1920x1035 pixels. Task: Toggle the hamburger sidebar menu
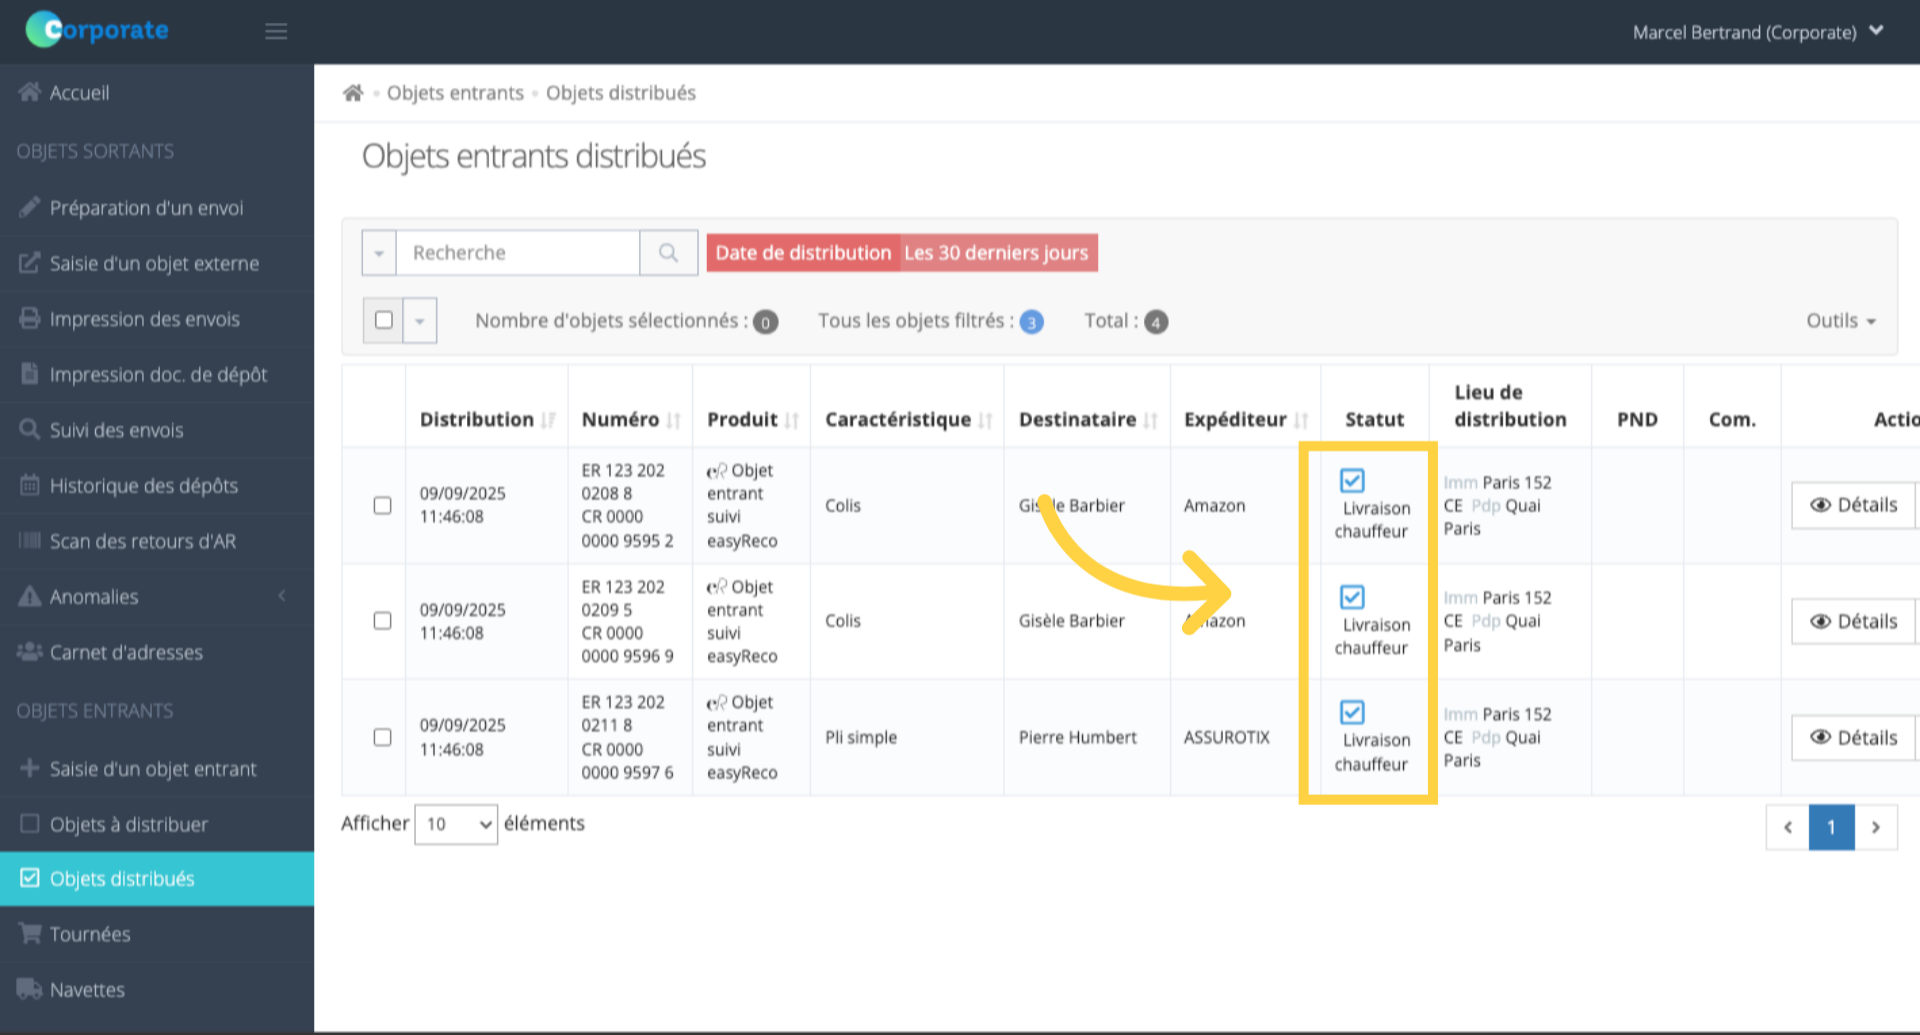point(276,32)
